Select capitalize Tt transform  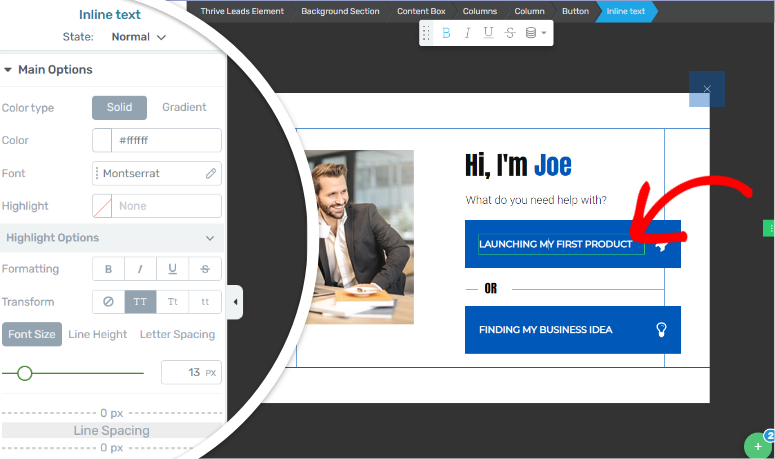click(172, 302)
